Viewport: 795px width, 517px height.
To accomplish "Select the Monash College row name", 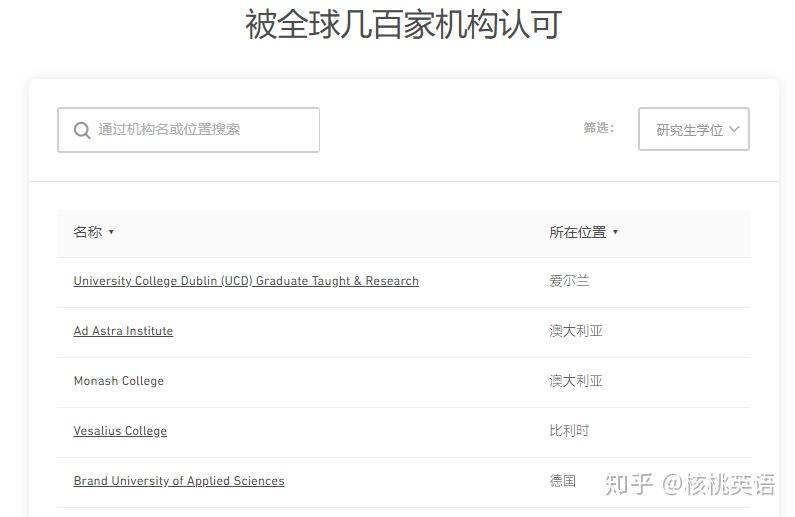I will (x=119, y=381).
